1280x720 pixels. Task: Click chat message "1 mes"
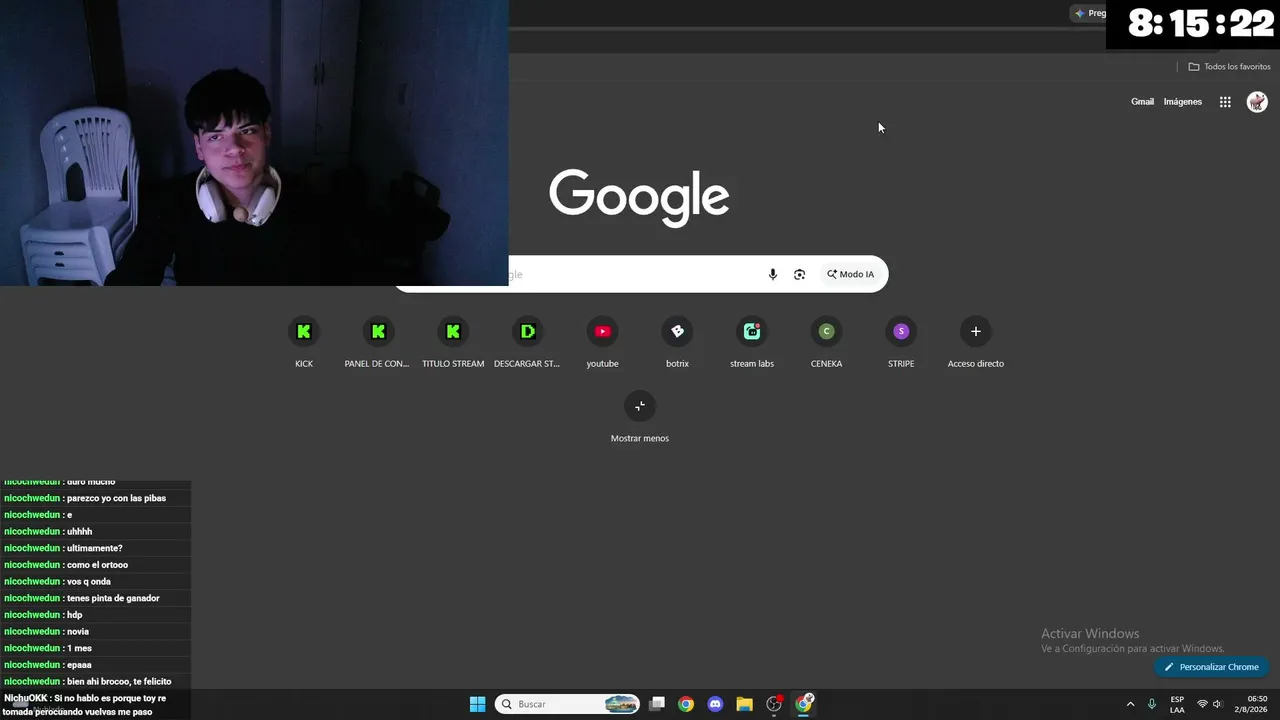point(79,648)
